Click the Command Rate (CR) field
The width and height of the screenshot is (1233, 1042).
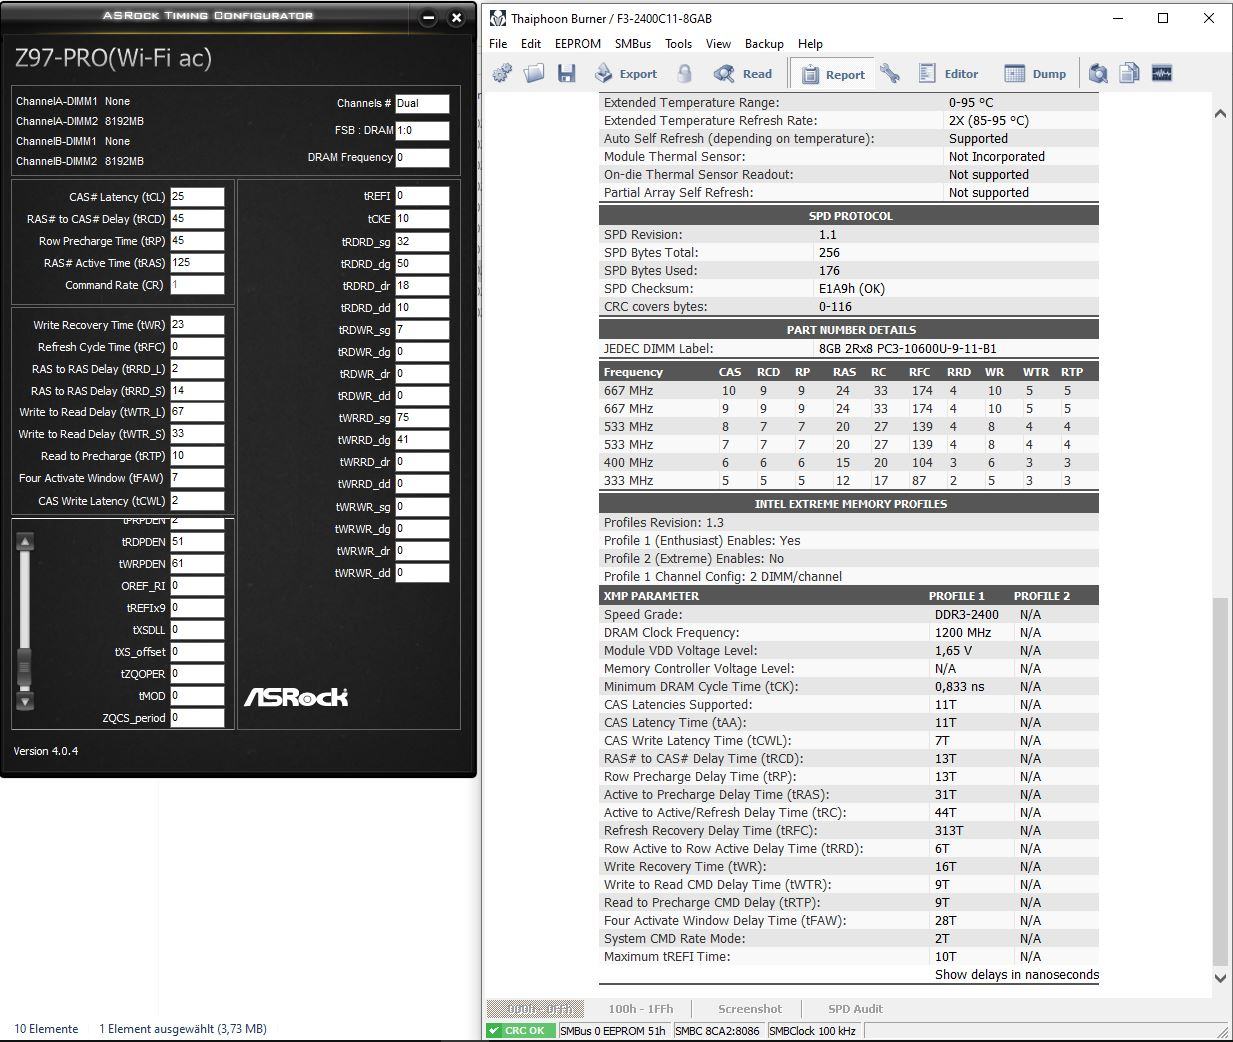point(197,285)
